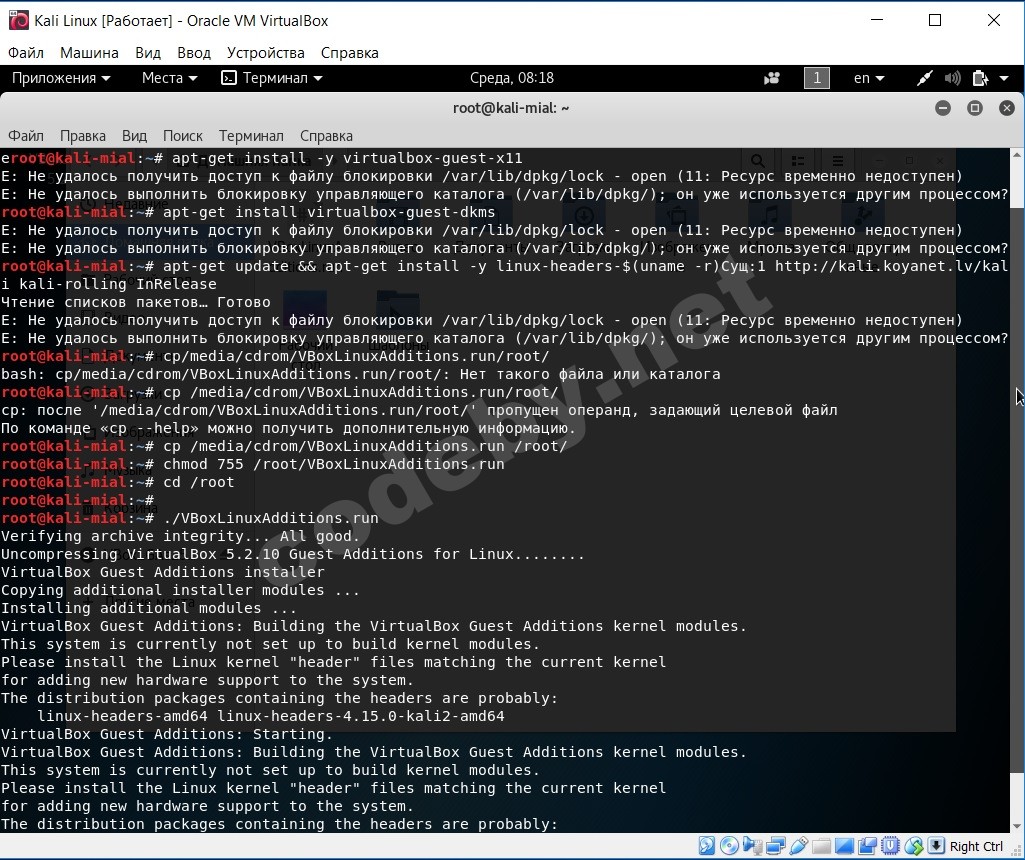The height and width of the screenshot is (860, 1025).
Task: Open the en keyboard layout dropdown
Action: [x=869, y=78]
